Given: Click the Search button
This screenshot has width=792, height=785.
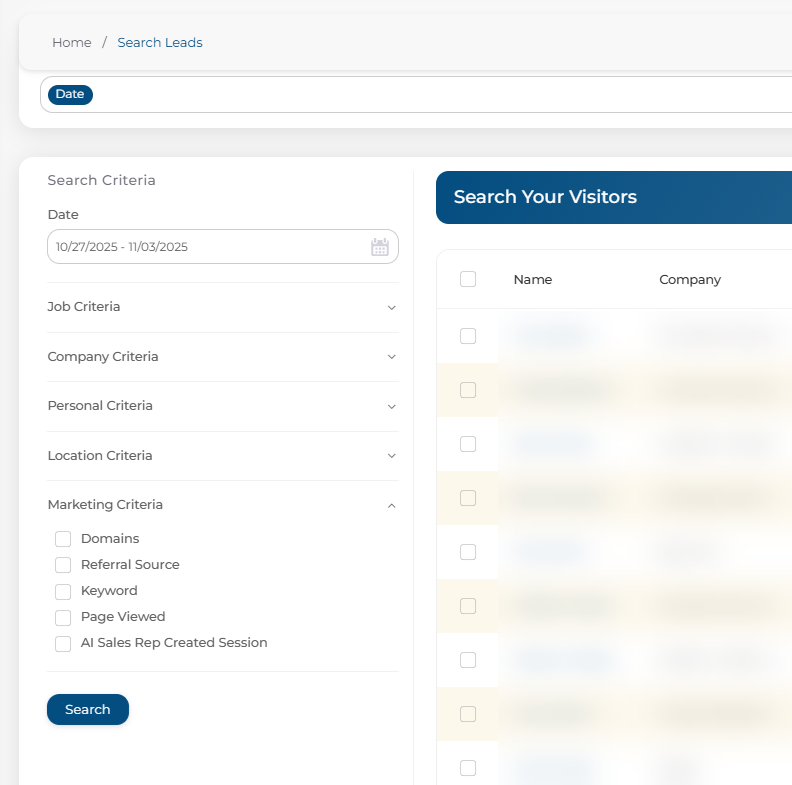Looking at the screenshot, I should click(88, 709).
